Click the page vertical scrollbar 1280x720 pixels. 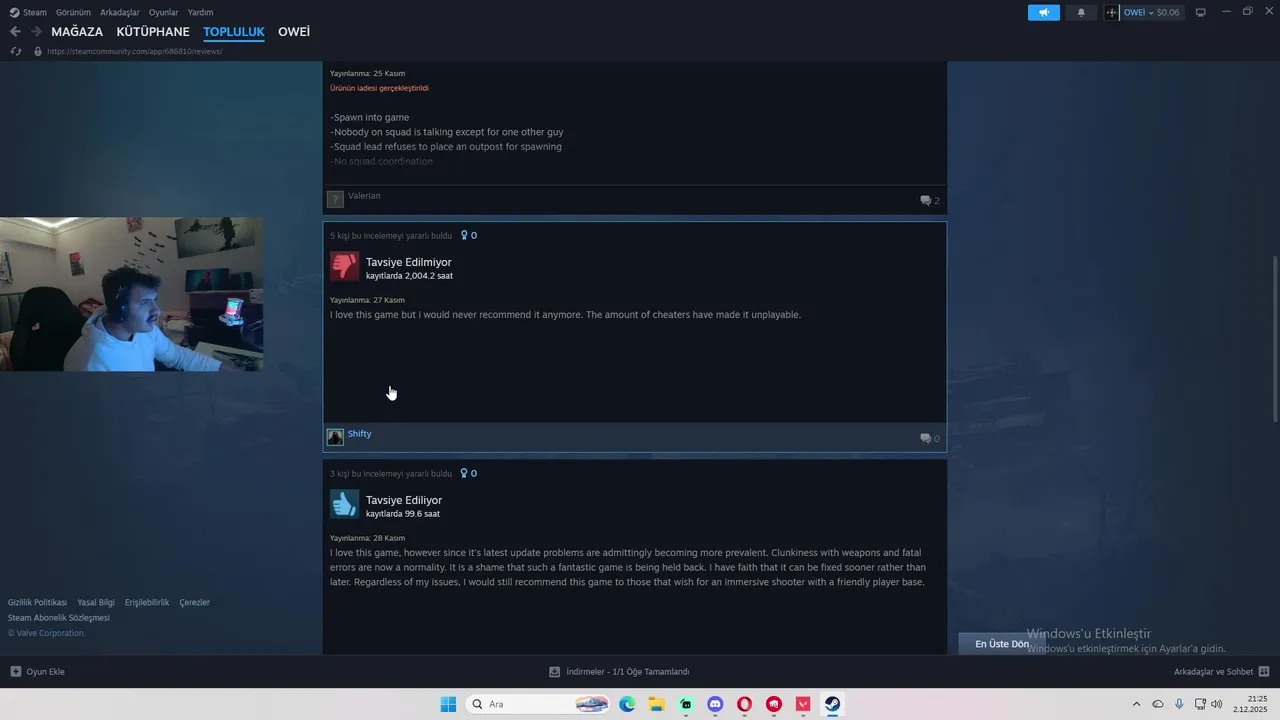(x=1274, y=339)
